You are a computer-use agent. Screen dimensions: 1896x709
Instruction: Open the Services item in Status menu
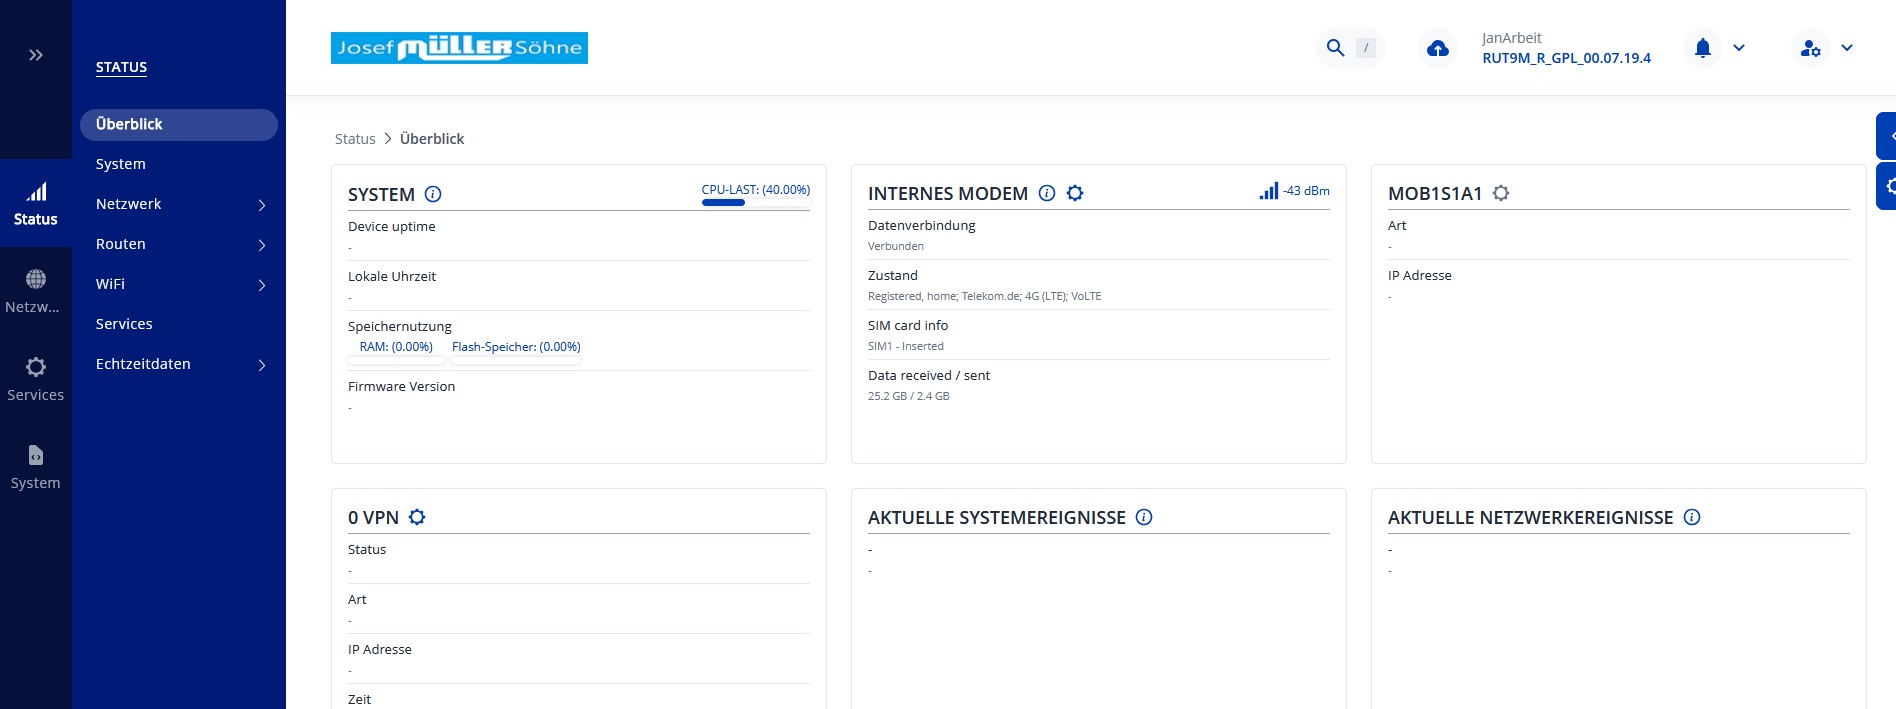(124, 324)
